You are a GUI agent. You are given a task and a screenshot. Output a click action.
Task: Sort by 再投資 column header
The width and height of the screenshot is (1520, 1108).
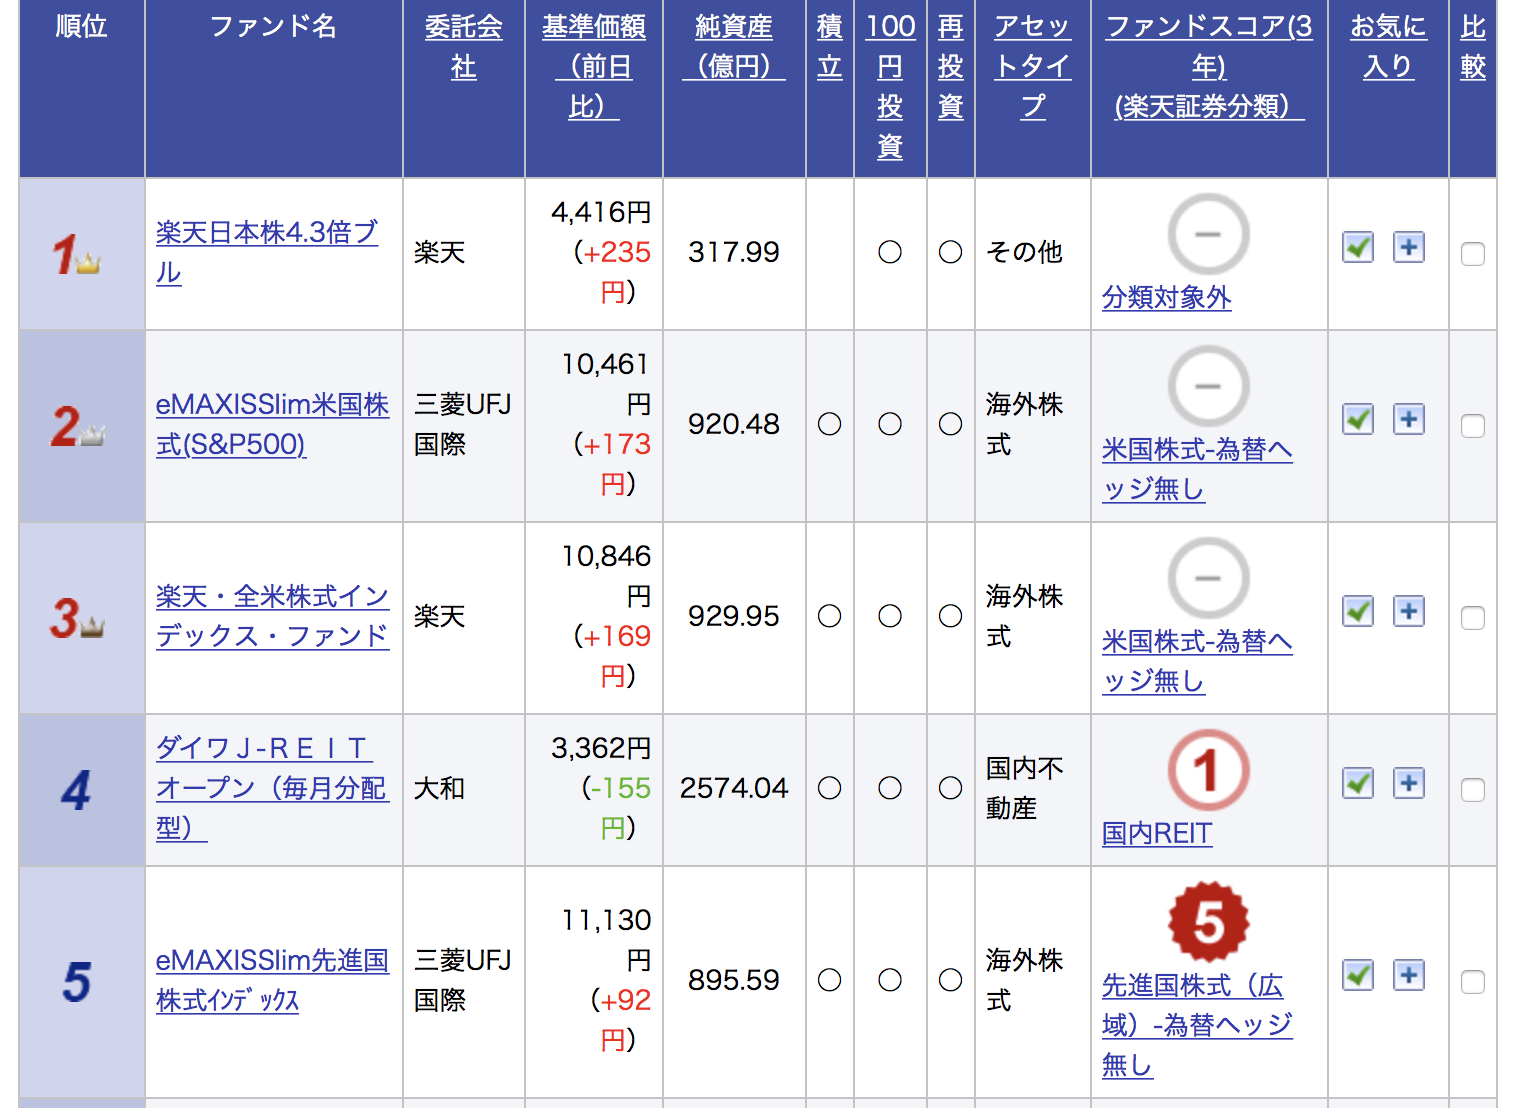(951, 67)
